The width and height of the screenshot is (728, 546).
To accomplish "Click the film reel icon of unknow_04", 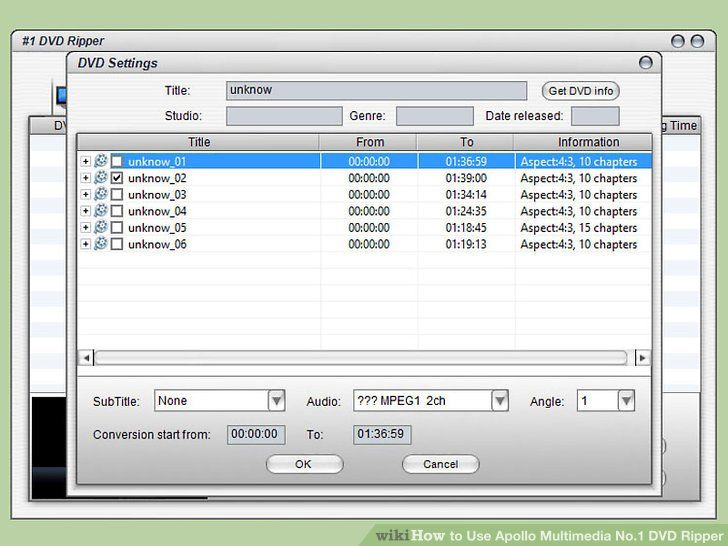I will (x=101, y=211).
